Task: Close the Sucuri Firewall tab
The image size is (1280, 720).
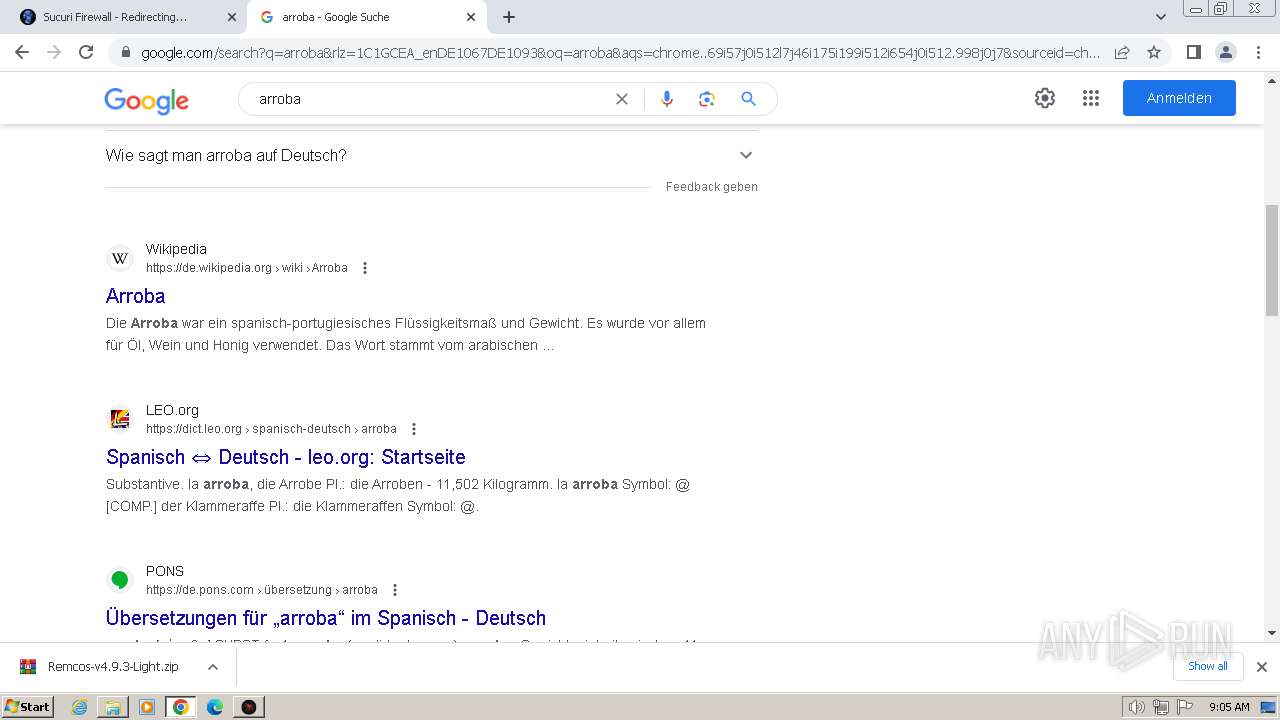Action: (231, 17)
